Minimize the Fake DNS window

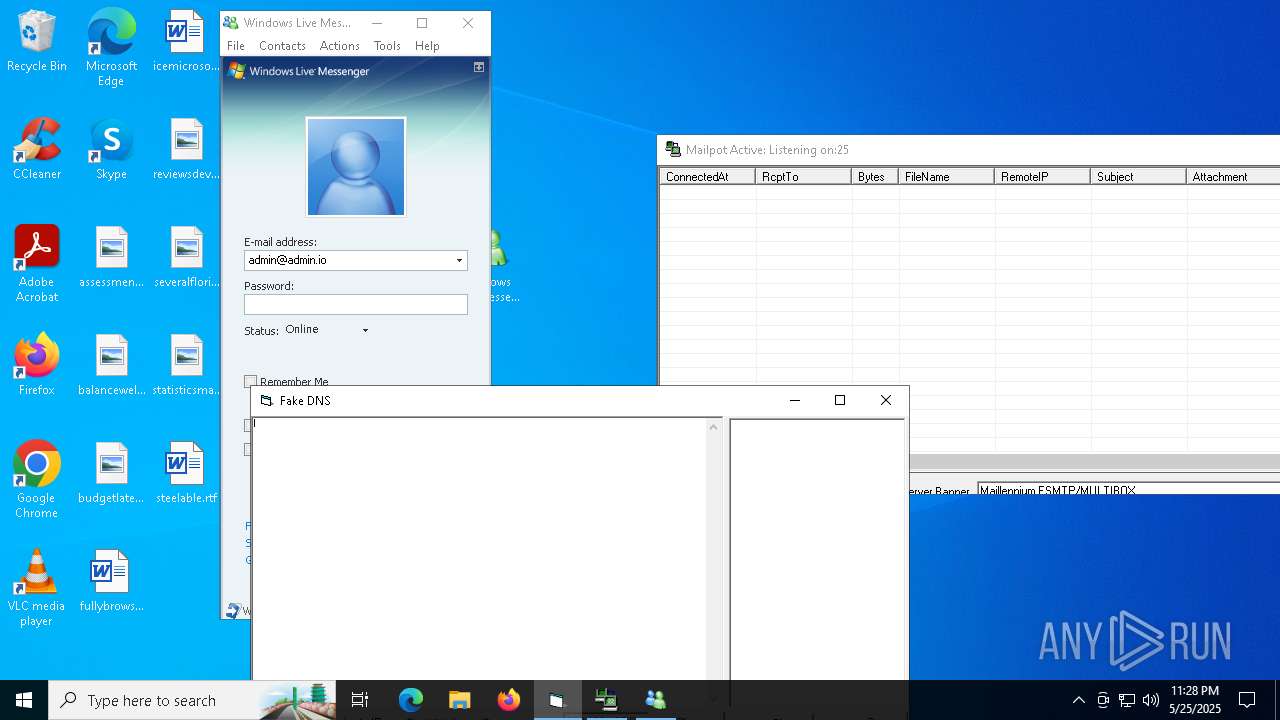pos(795,400)
